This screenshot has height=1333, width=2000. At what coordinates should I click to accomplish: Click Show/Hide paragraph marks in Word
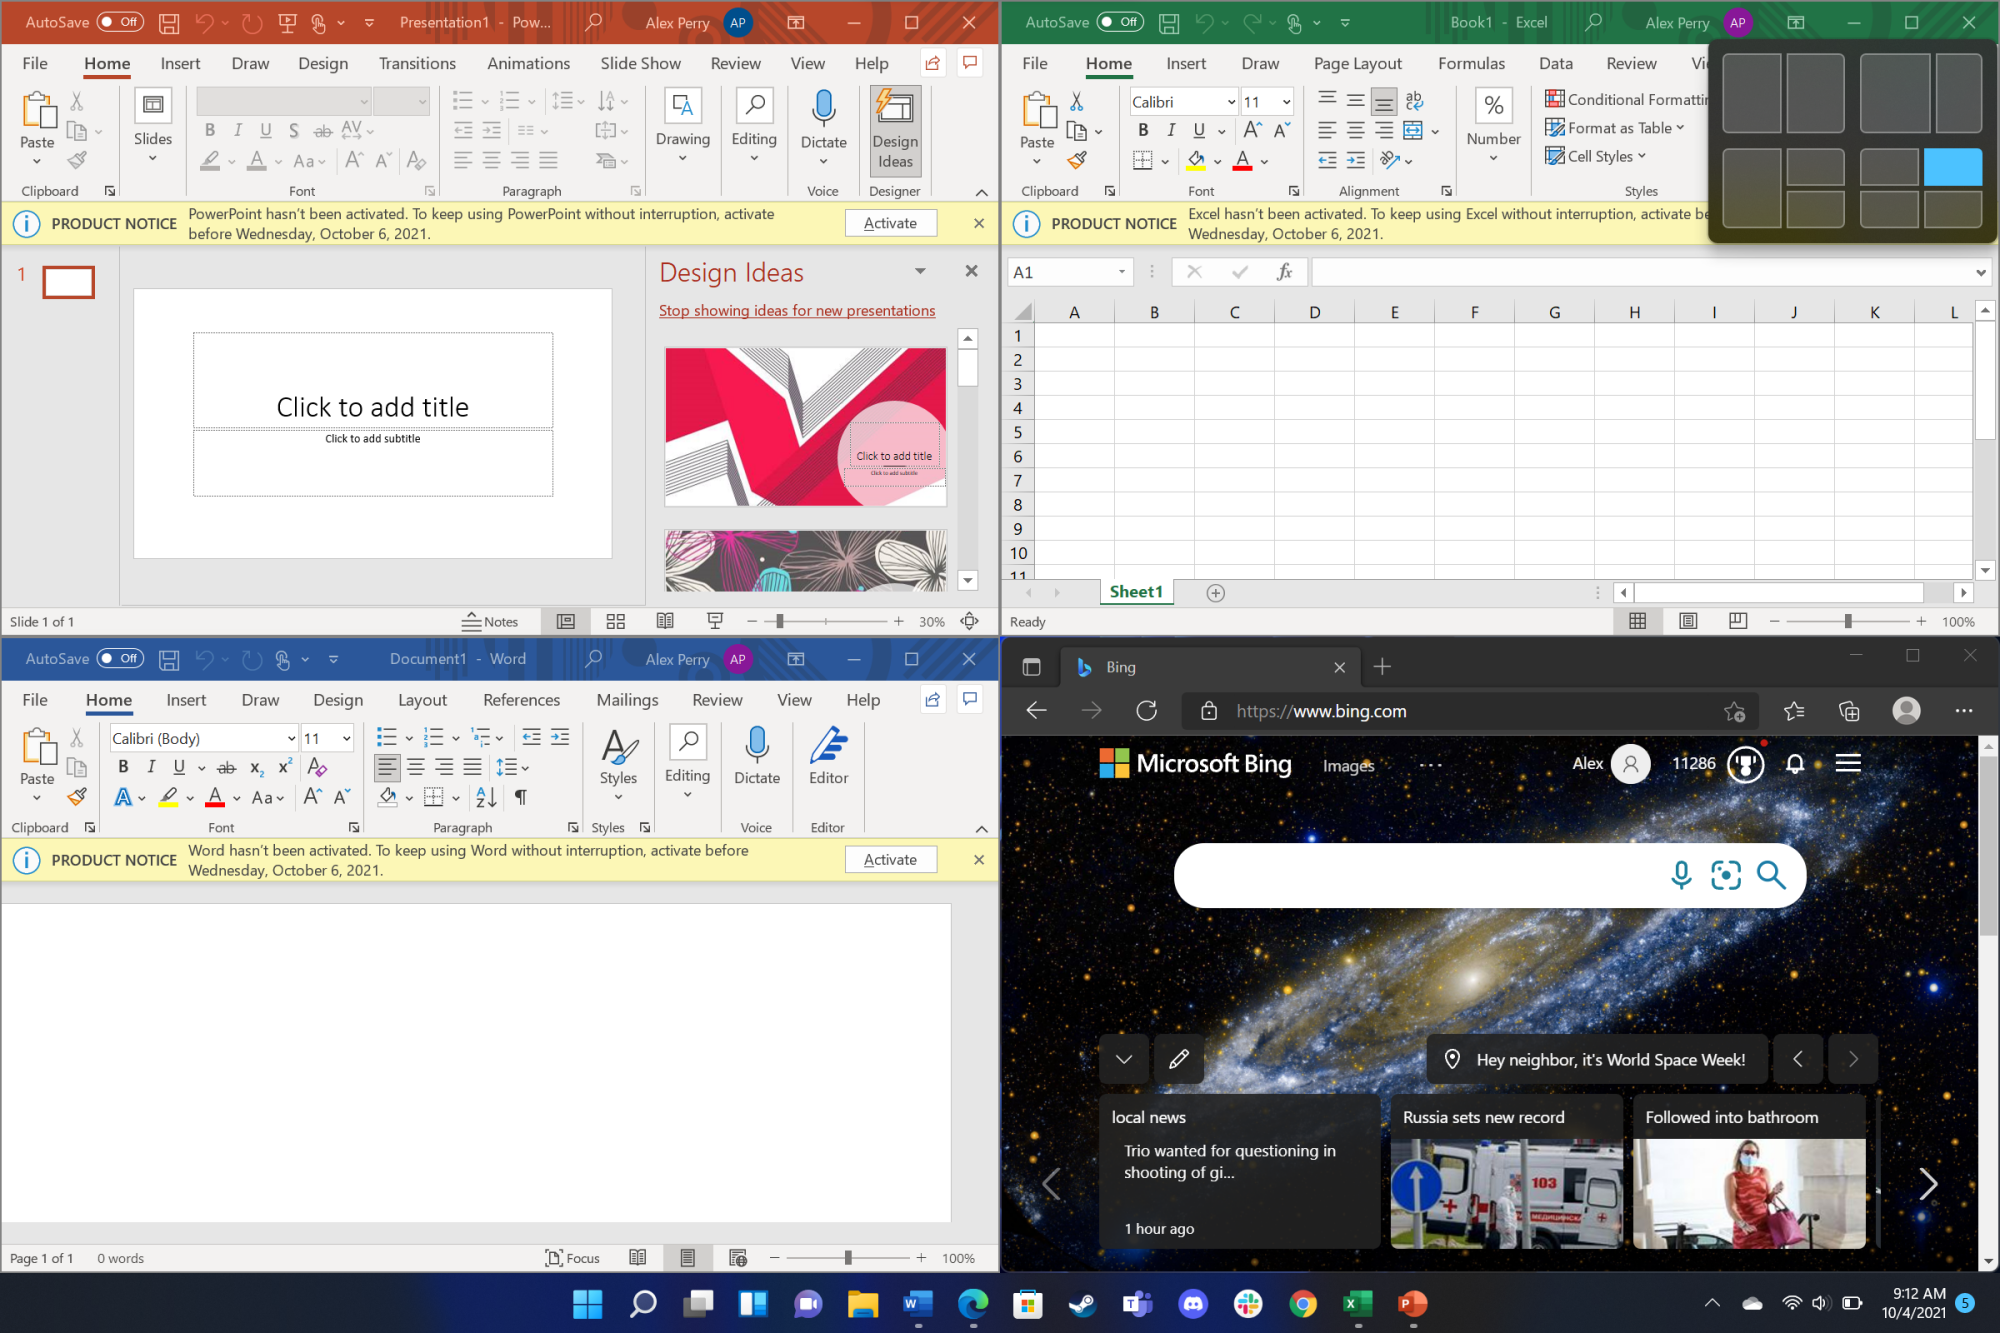click(520, 797)
